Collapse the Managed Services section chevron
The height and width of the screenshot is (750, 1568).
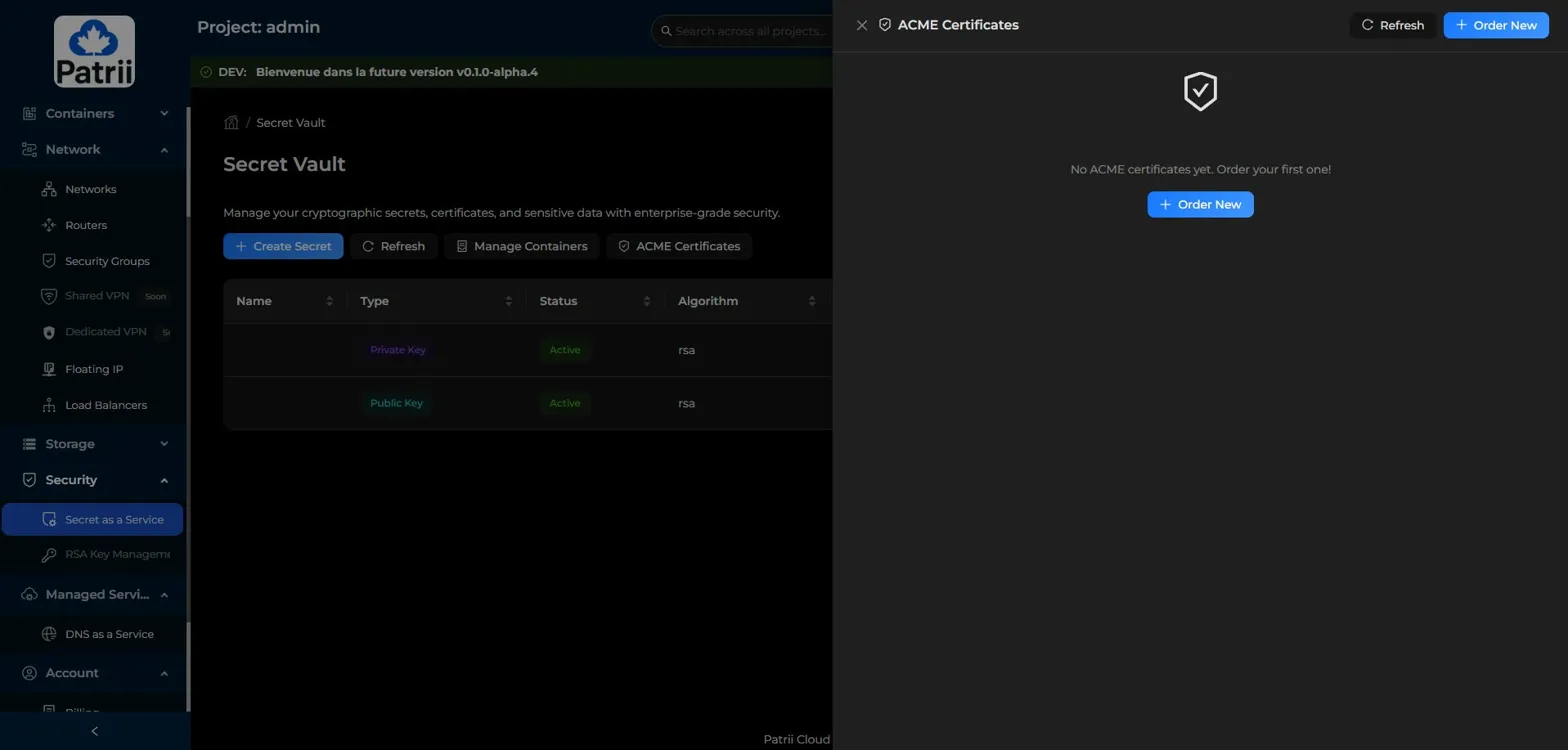click(164, 594)
